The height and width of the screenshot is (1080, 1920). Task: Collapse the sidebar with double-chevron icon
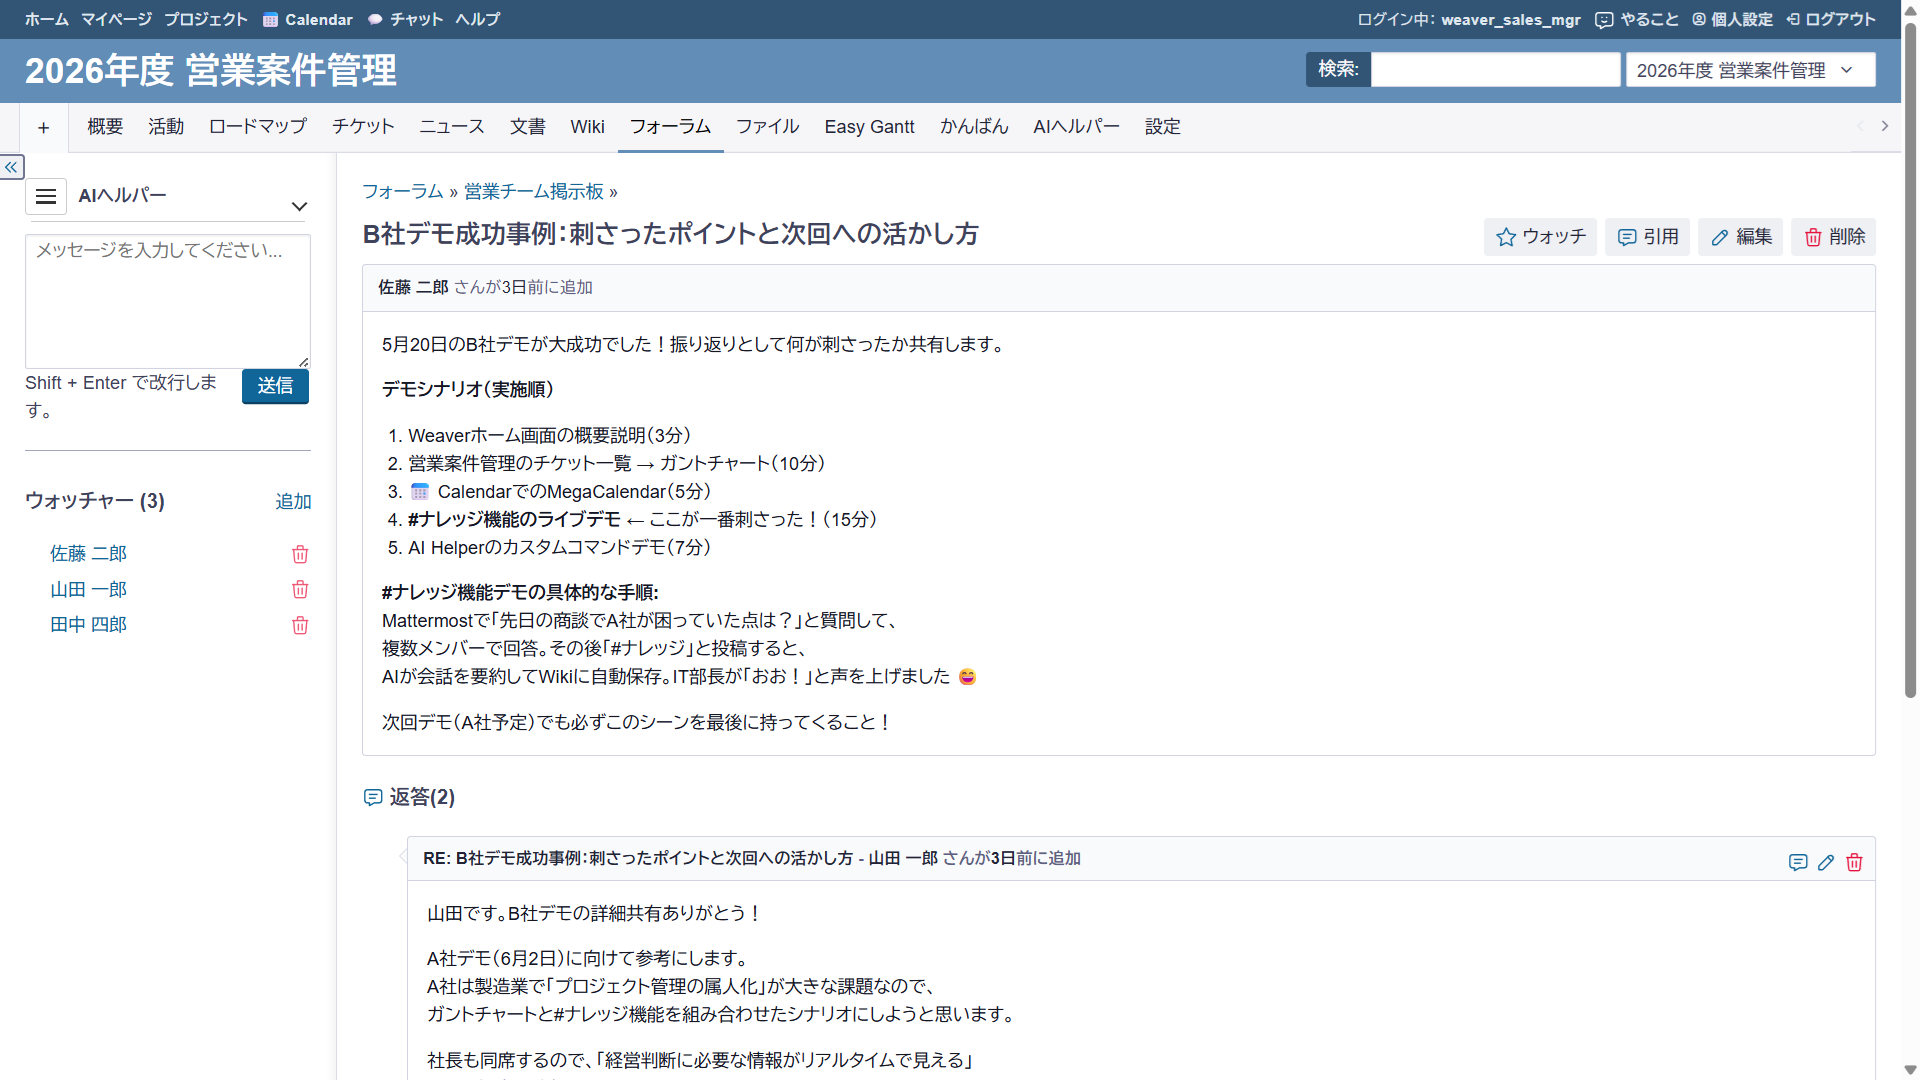(x=12, y=167)
